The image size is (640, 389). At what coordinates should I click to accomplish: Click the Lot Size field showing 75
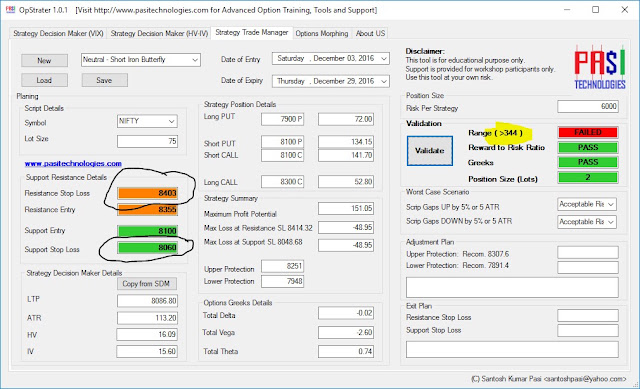tap(147, 141)
